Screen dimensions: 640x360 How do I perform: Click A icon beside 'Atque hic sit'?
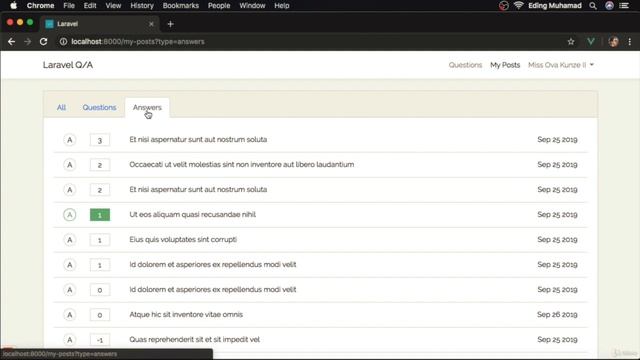tap(70, 315)
